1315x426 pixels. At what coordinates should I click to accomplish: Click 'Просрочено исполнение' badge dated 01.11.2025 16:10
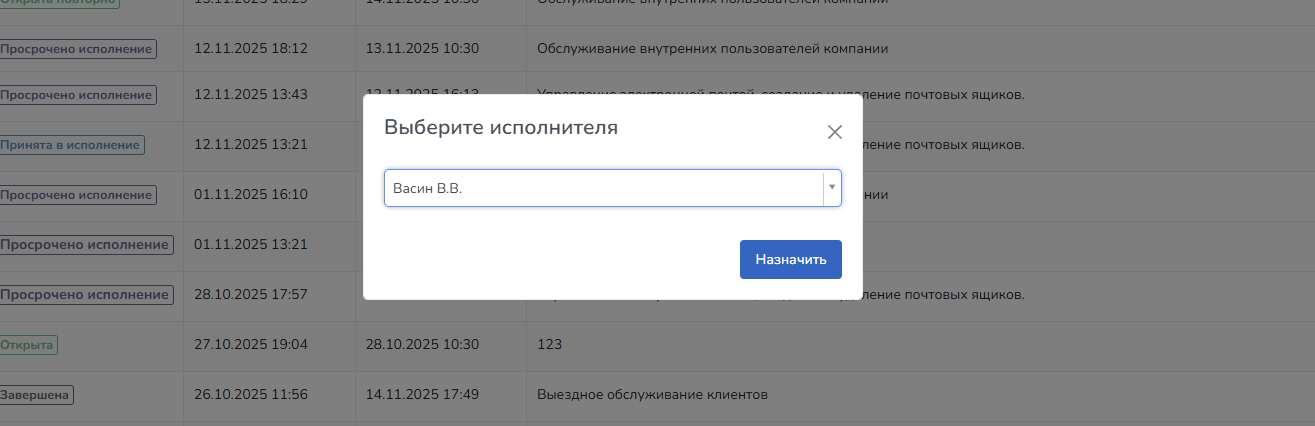pos(78,195)
